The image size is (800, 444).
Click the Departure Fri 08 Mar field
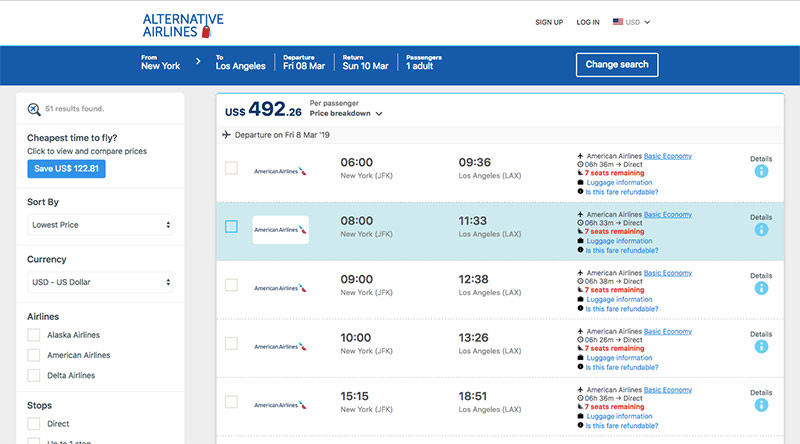pyautogui.click(x=304, y=62)
